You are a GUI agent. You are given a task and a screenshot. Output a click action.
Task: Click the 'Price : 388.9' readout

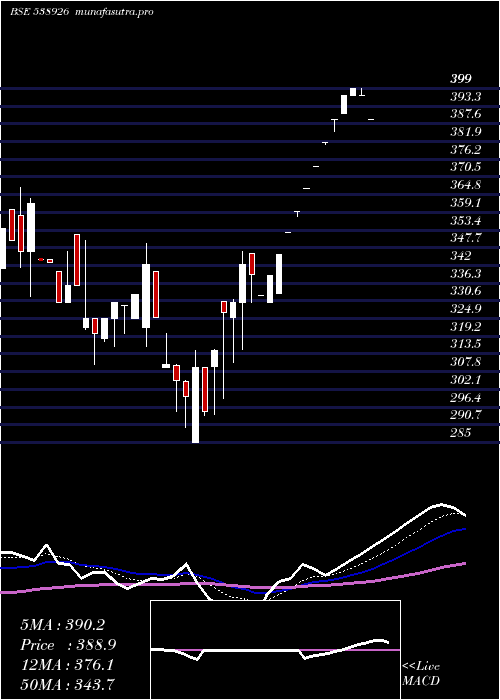click(68, 645)
